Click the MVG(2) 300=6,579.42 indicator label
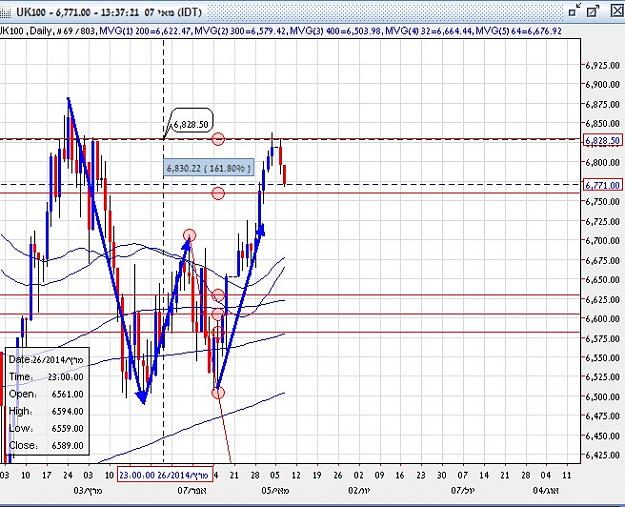Image resolution: width=625 pixels, height=507 pixels. [x=241, y=31]
